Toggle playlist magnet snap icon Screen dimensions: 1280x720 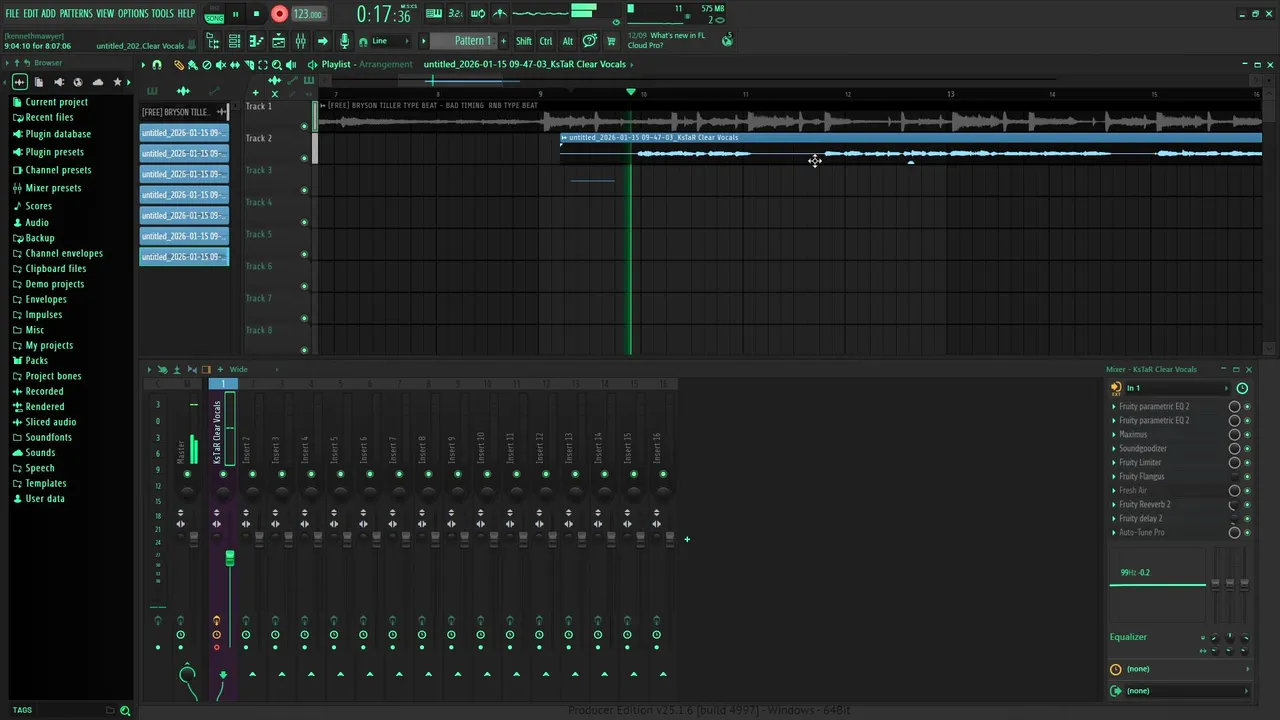point(157,64)
